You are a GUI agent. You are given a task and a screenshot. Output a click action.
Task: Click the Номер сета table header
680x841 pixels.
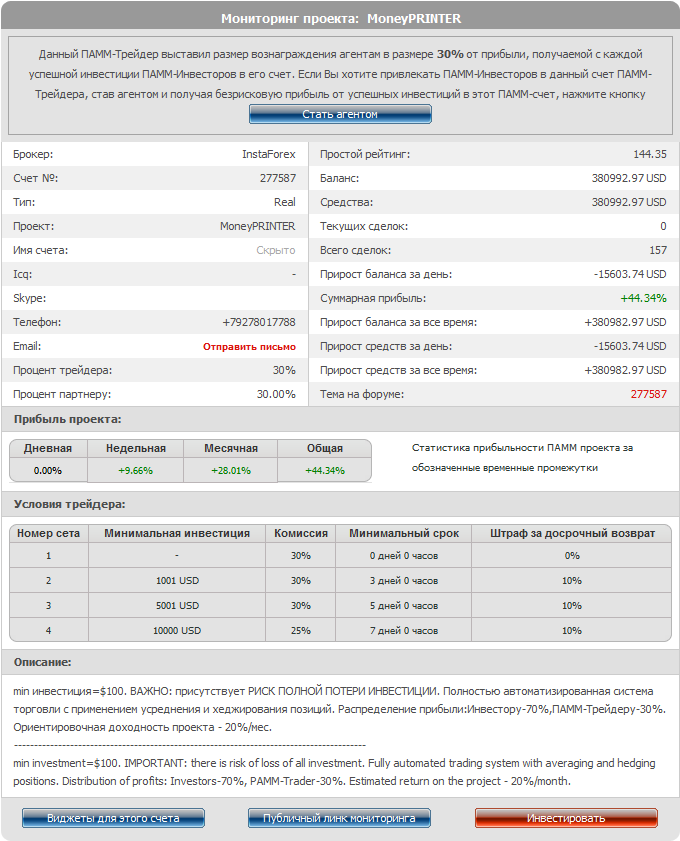pyautogui.click(x=49, y=533)
